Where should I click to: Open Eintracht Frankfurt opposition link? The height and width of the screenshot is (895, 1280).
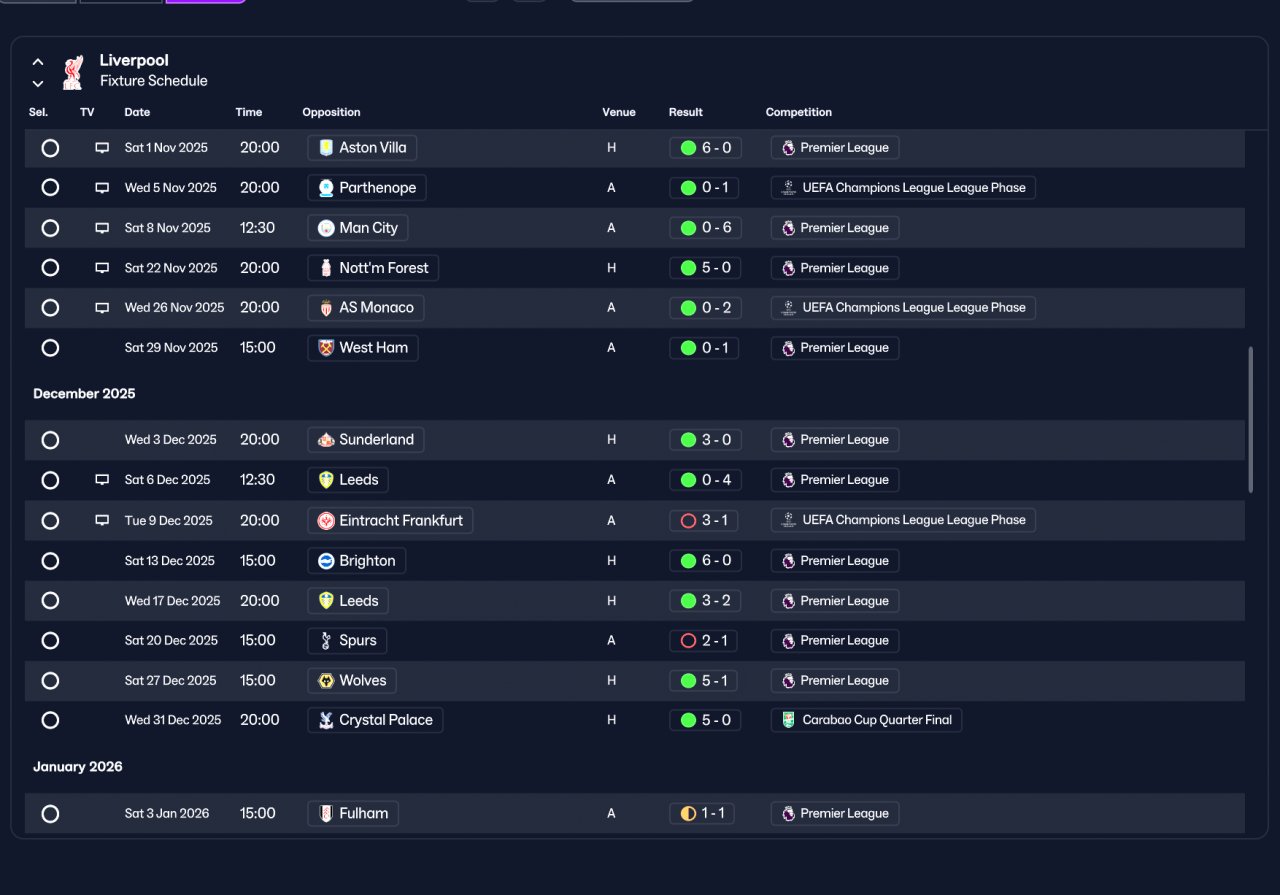pos(390,520)
